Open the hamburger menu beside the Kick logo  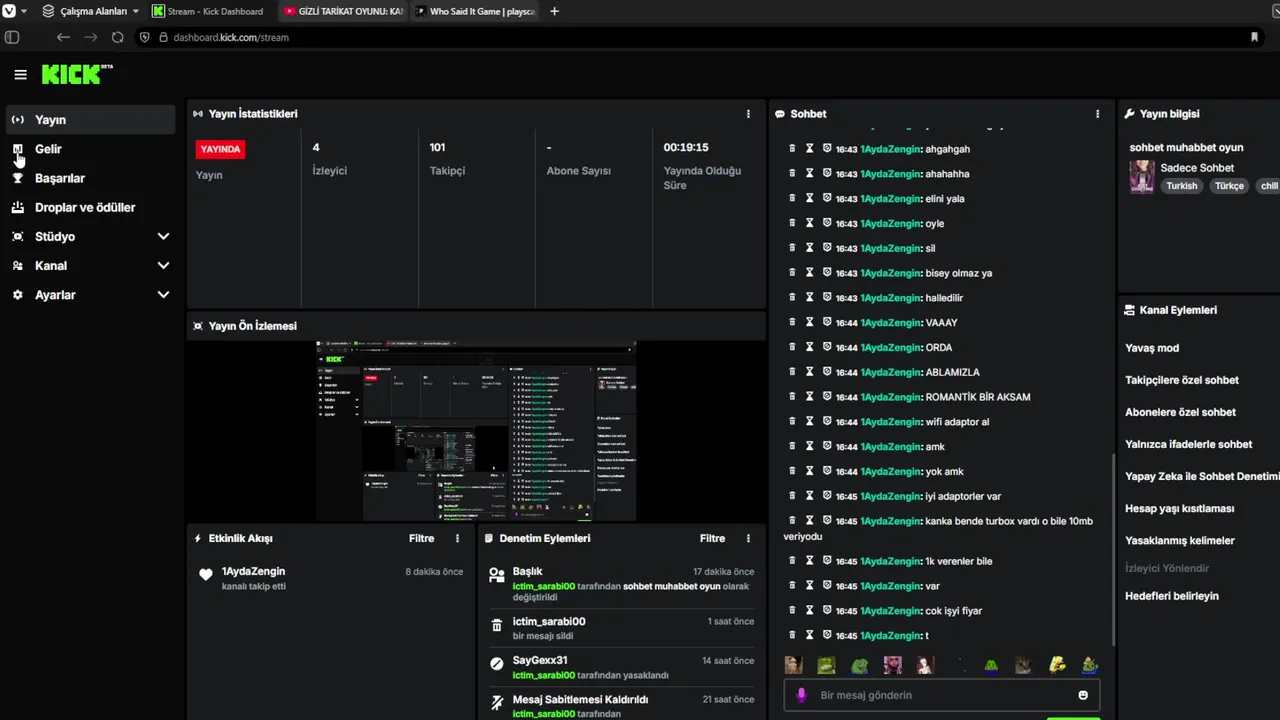point(20,75)
